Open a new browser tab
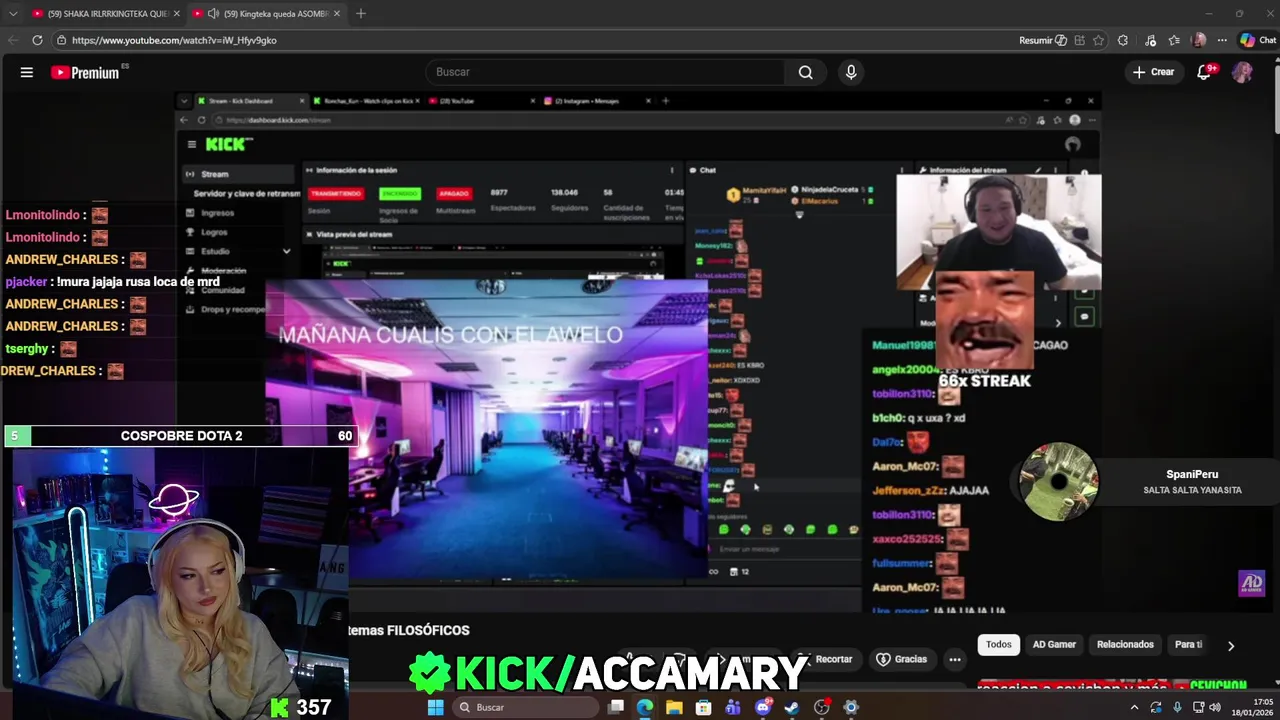 360,13
